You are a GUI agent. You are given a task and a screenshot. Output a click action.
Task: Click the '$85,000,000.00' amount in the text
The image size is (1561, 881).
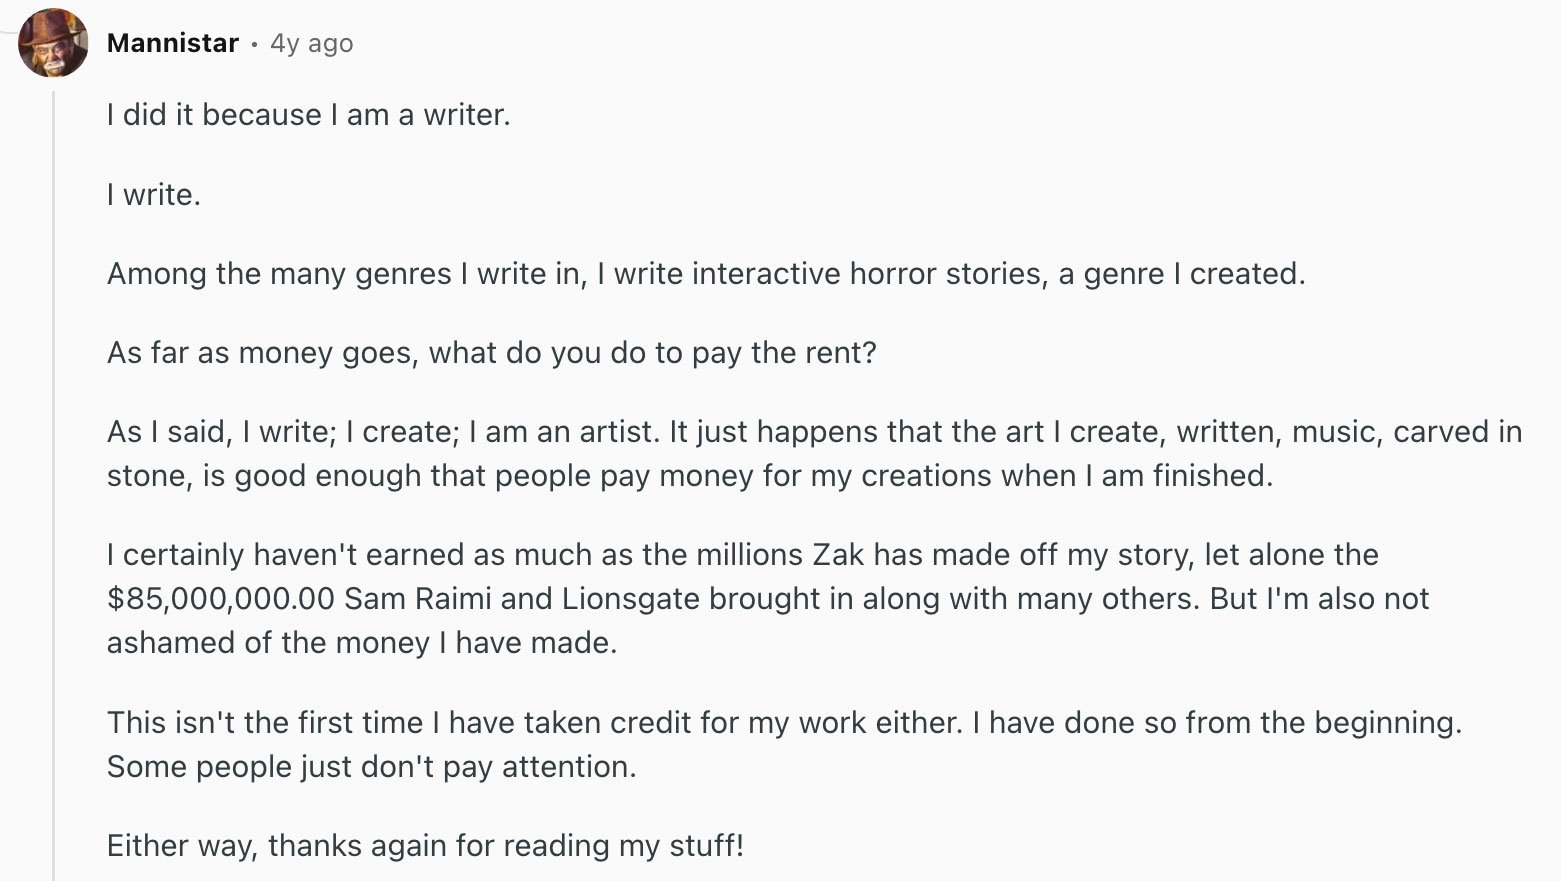221,598
